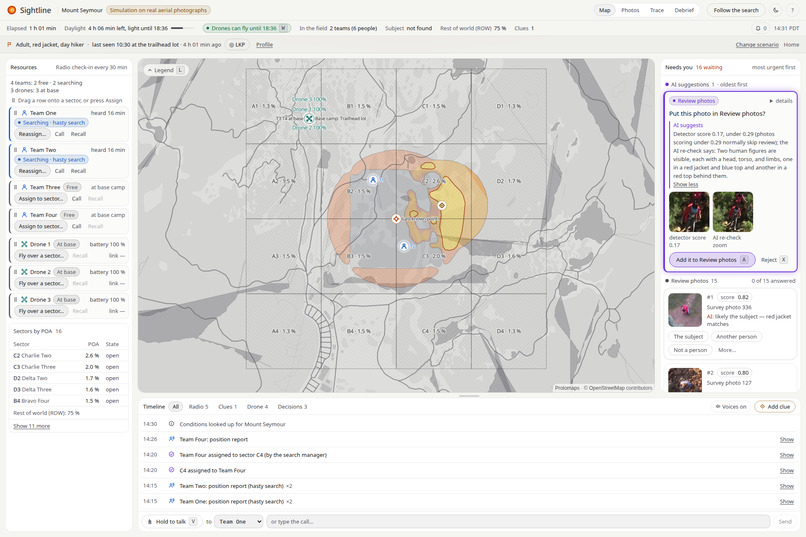Grab the drag handle on Drone 1 row
This screenshot has height=537, width=806.
15,244
